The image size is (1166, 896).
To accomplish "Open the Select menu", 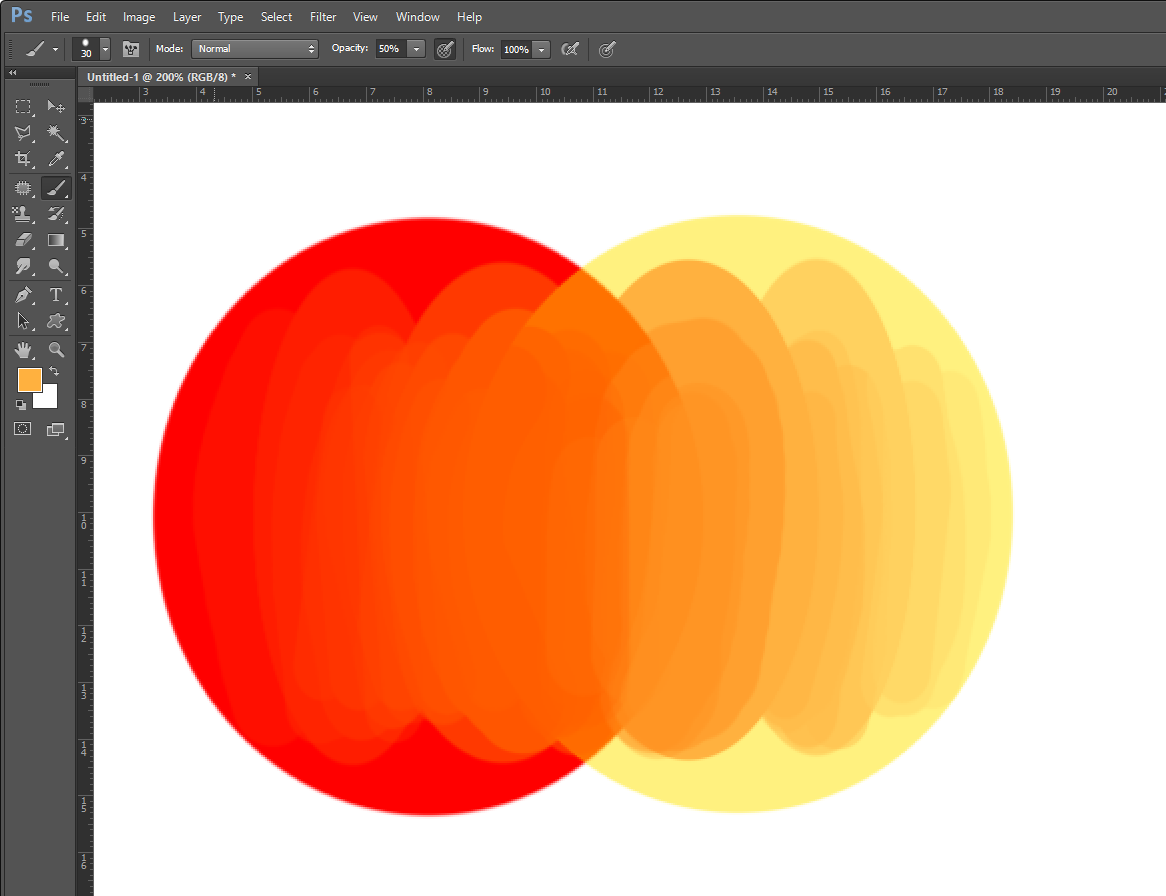I will pyautogui.click(x=276, y=16).
